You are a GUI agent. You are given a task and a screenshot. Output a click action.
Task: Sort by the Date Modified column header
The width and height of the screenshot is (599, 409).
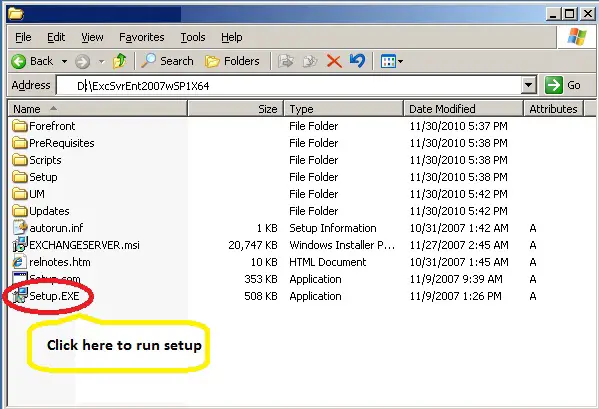point(463,109)
